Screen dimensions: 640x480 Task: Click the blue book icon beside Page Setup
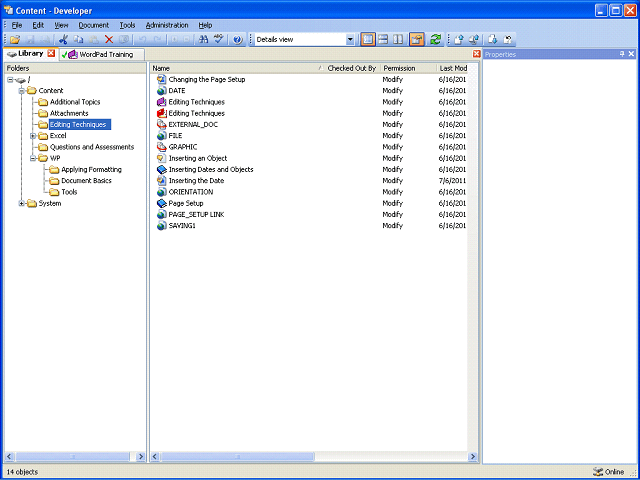162,203
